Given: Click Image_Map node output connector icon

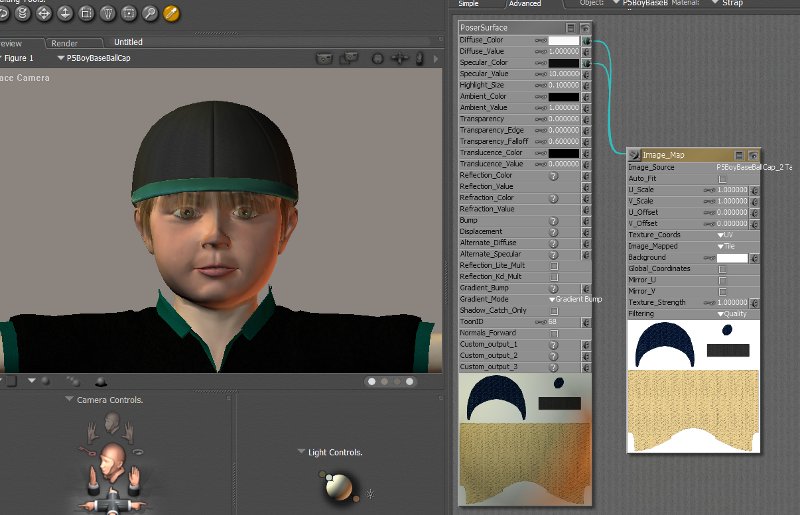Looking at the screenshot, I should click(634, 155).
